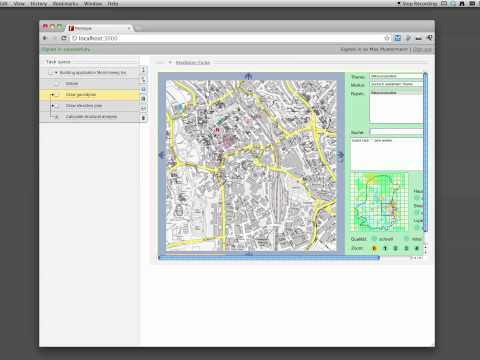Set map zoom level to 4
The height and width of the screenshot is (360, 480).
[x=417, y=248]
